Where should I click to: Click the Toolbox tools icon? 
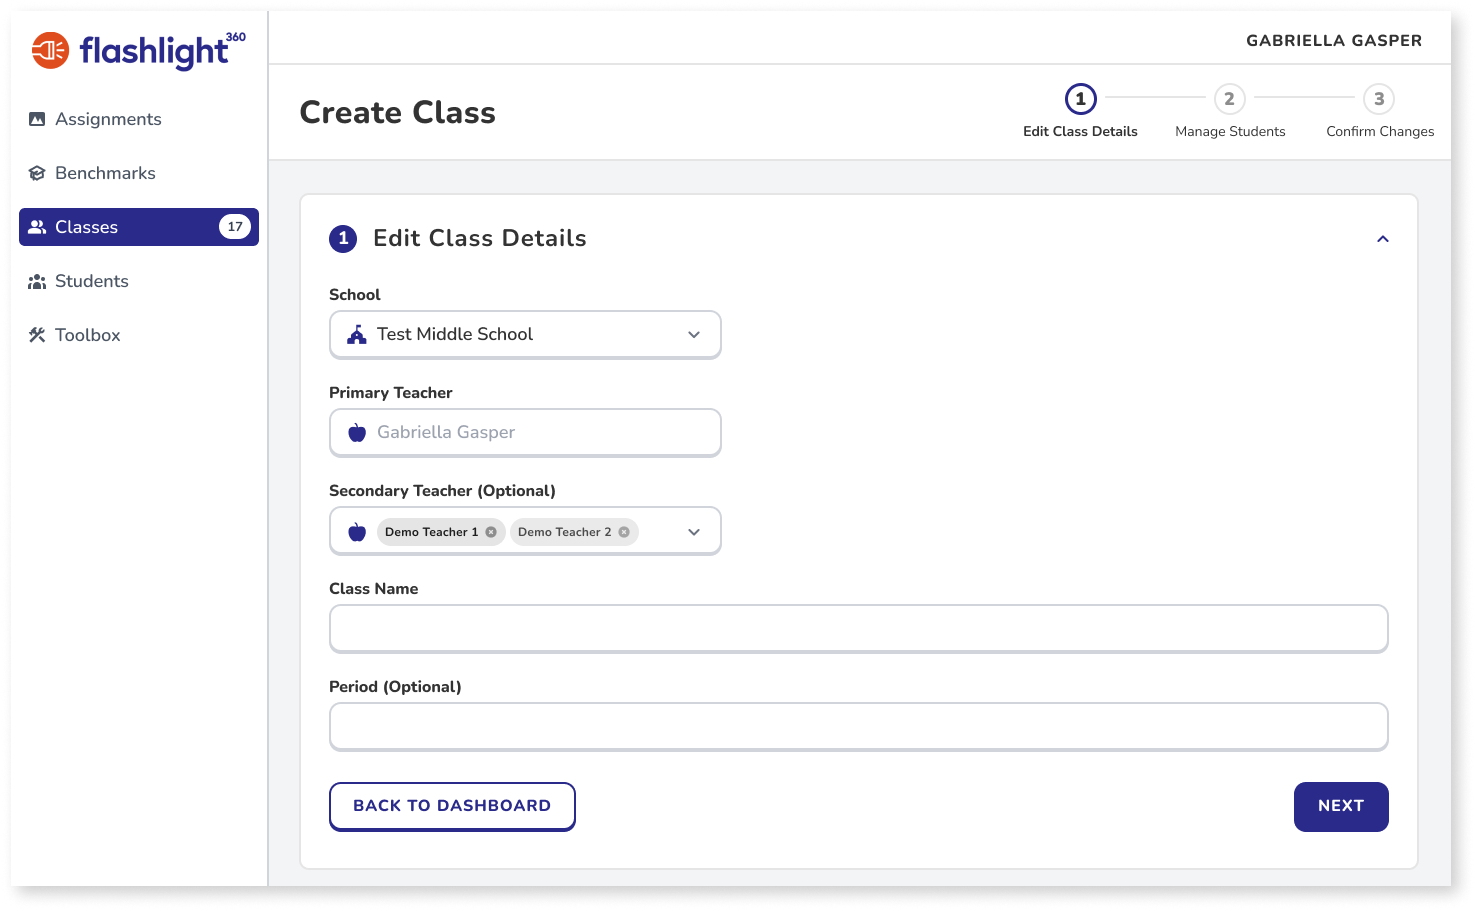pyautogui.click(x=37, y=335)
